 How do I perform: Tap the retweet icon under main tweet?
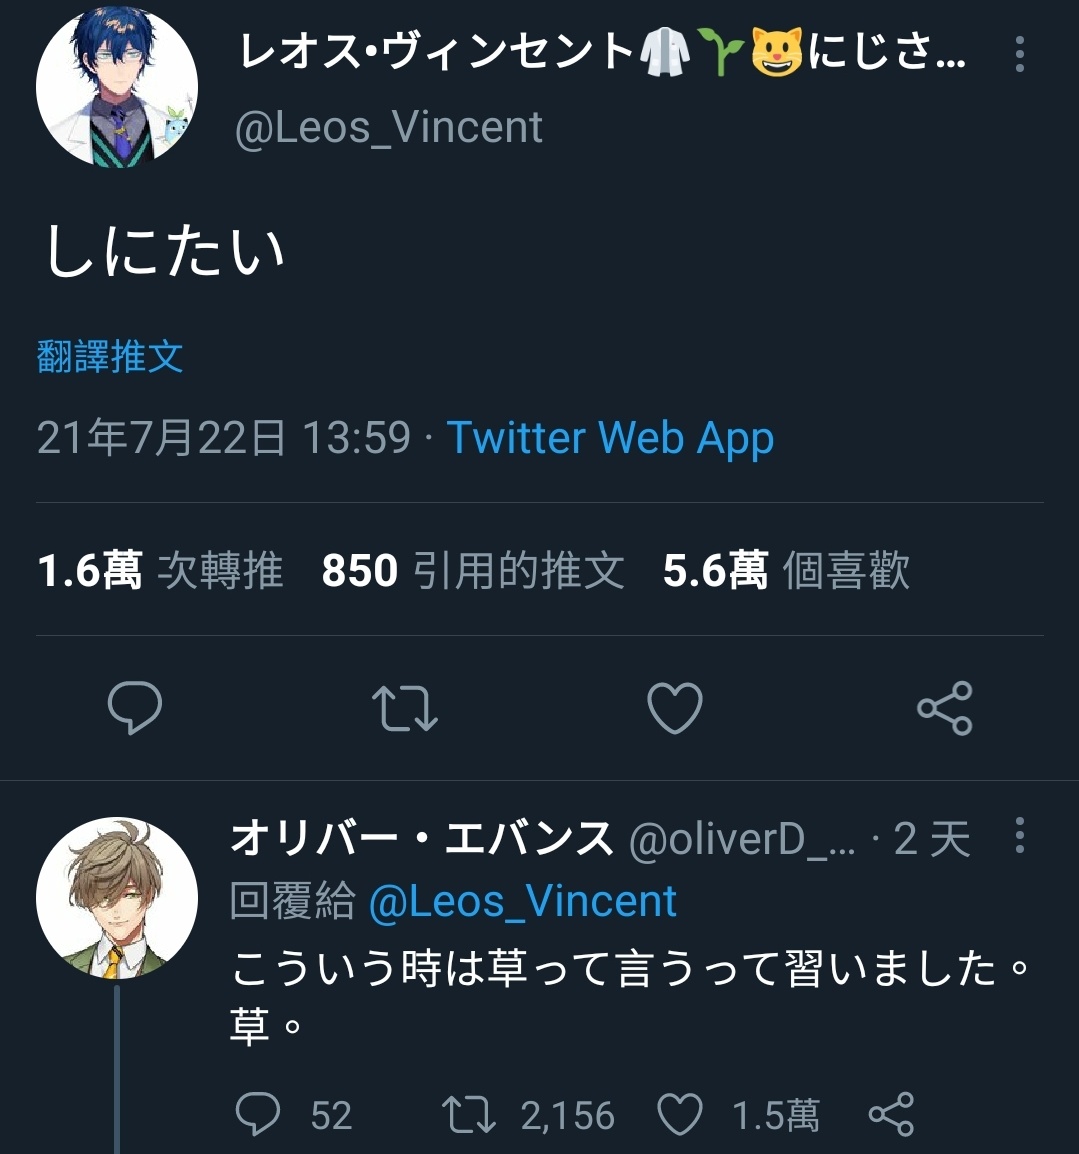(405, 708)
